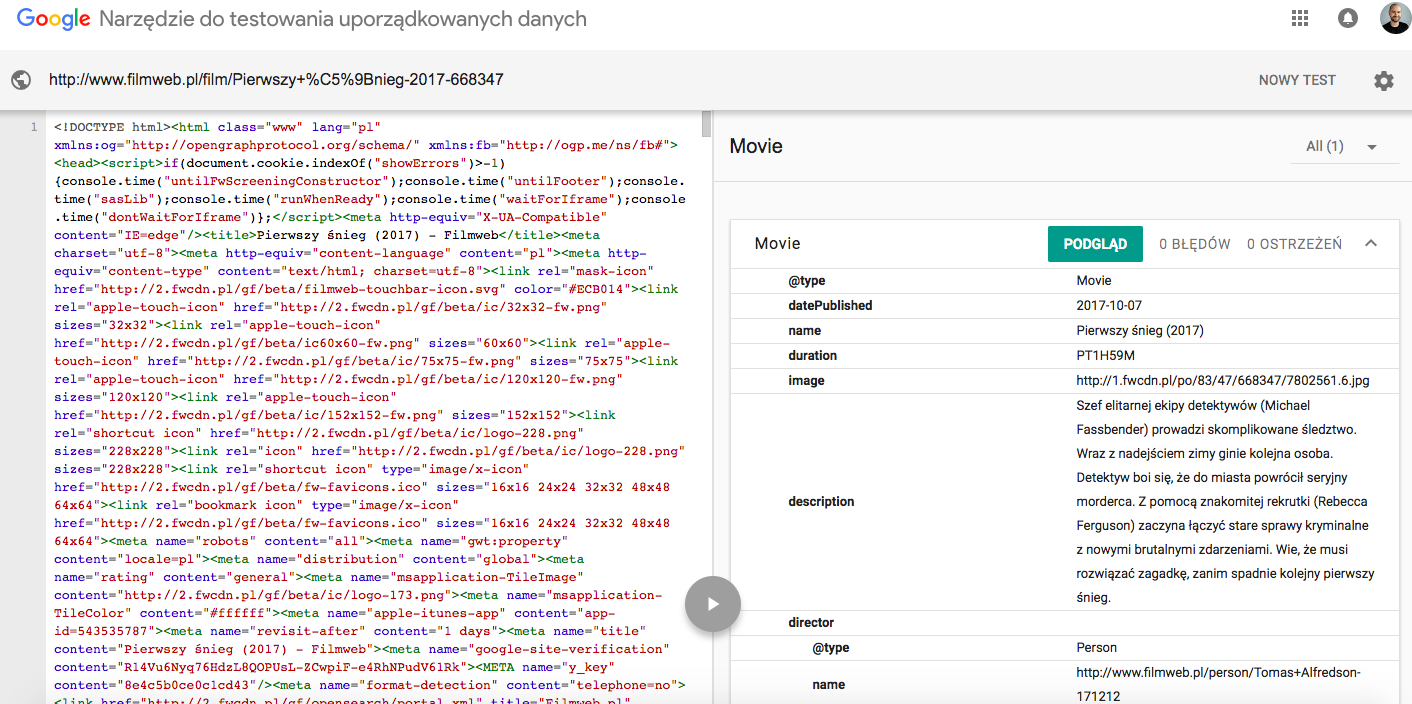This screenshot has height=704, width=1412.
Task: Click the duration value PT1H59M
Action: [1105, 356]
